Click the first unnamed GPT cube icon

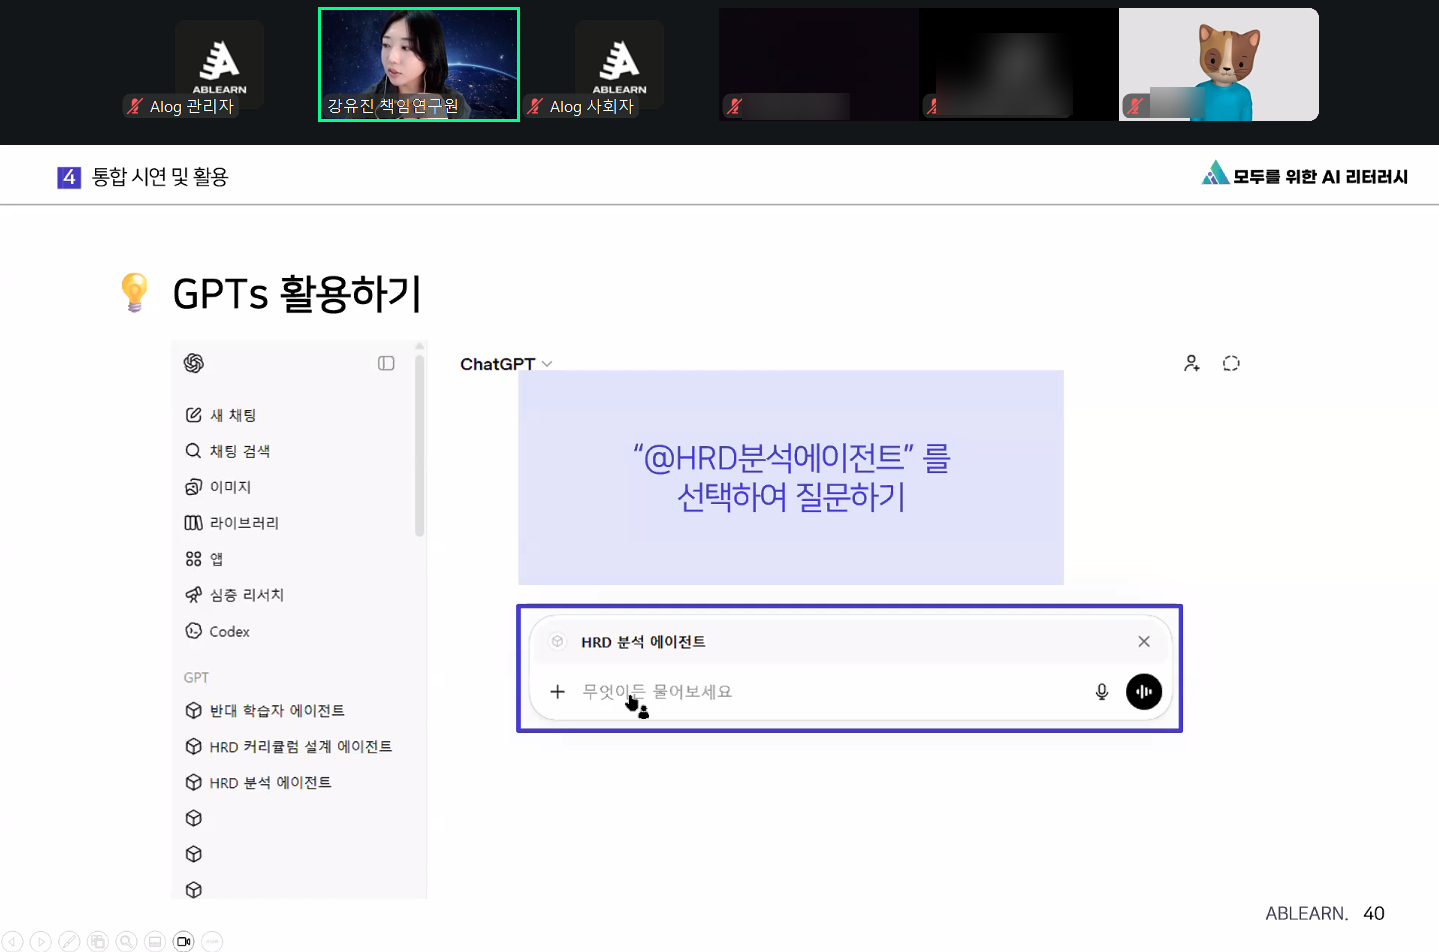point(194,818)
